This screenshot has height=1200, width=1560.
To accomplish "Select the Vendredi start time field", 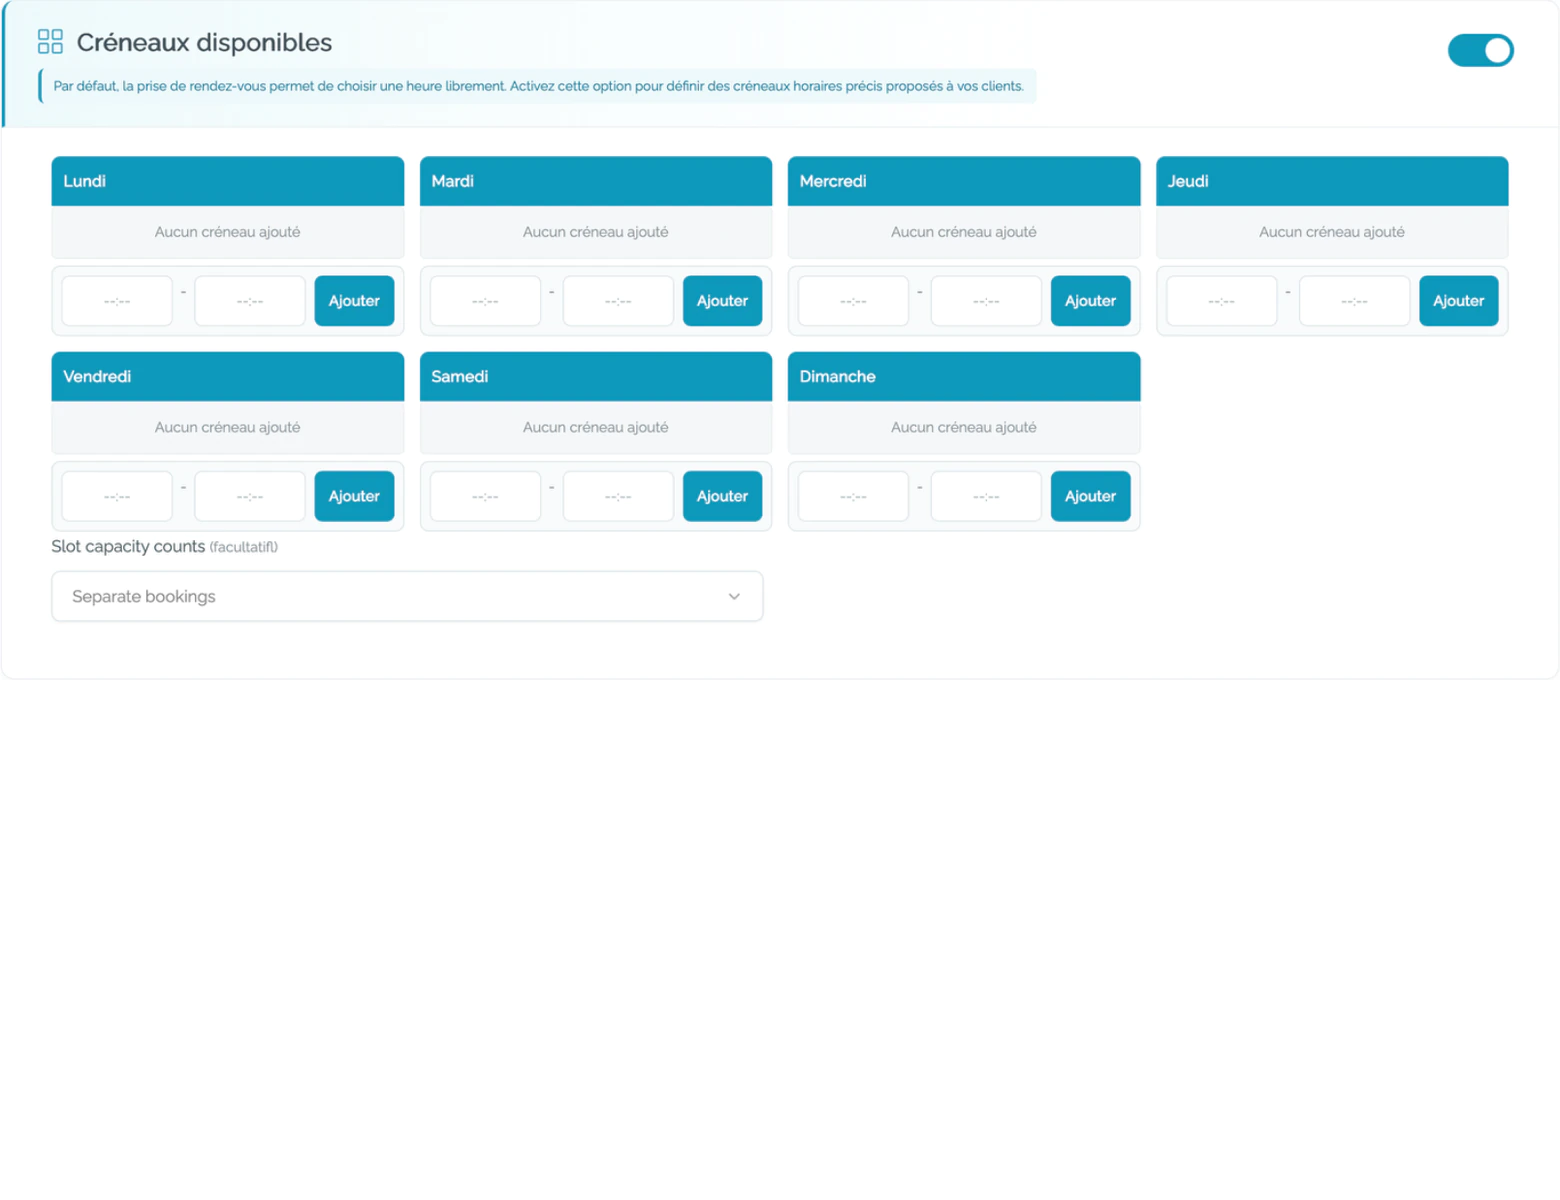I will point(117,496).
